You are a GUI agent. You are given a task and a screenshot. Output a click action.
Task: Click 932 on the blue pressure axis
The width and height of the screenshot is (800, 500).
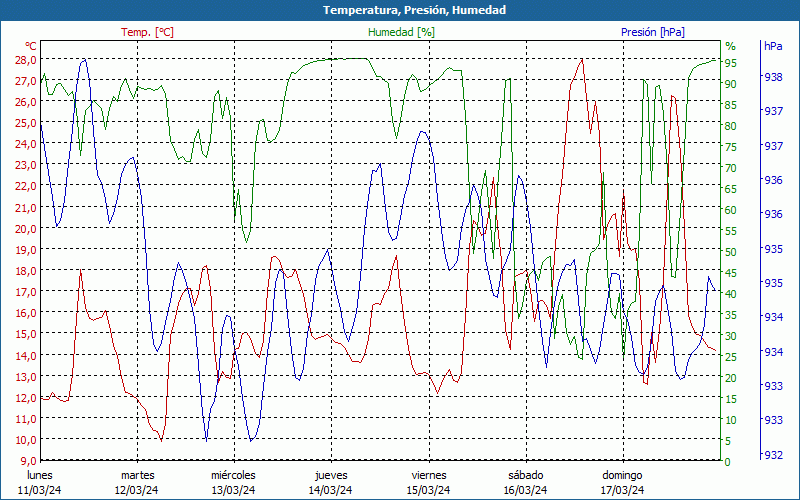pyautogui.click(x=773, y=455)
